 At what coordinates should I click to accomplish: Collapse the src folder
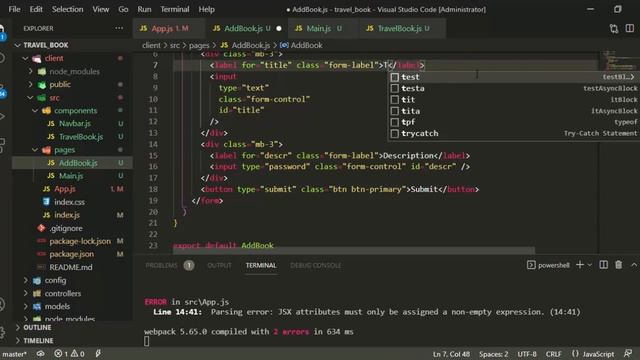click(x=31, y=98)
